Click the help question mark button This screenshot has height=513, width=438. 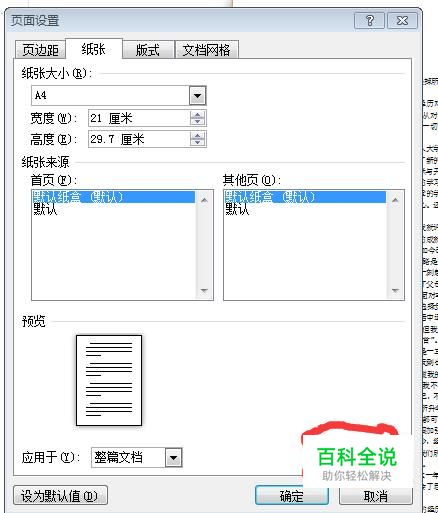coord(369,21)
